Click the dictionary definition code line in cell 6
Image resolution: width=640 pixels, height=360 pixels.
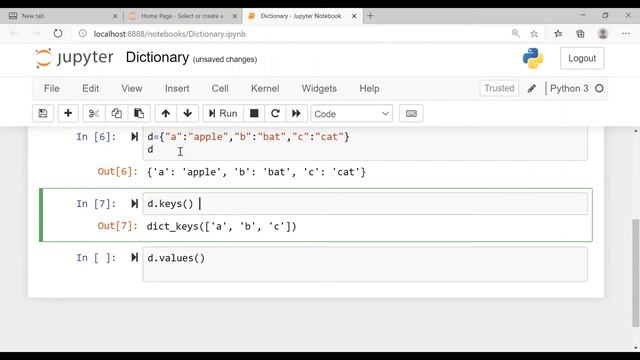tap(248, 137)
